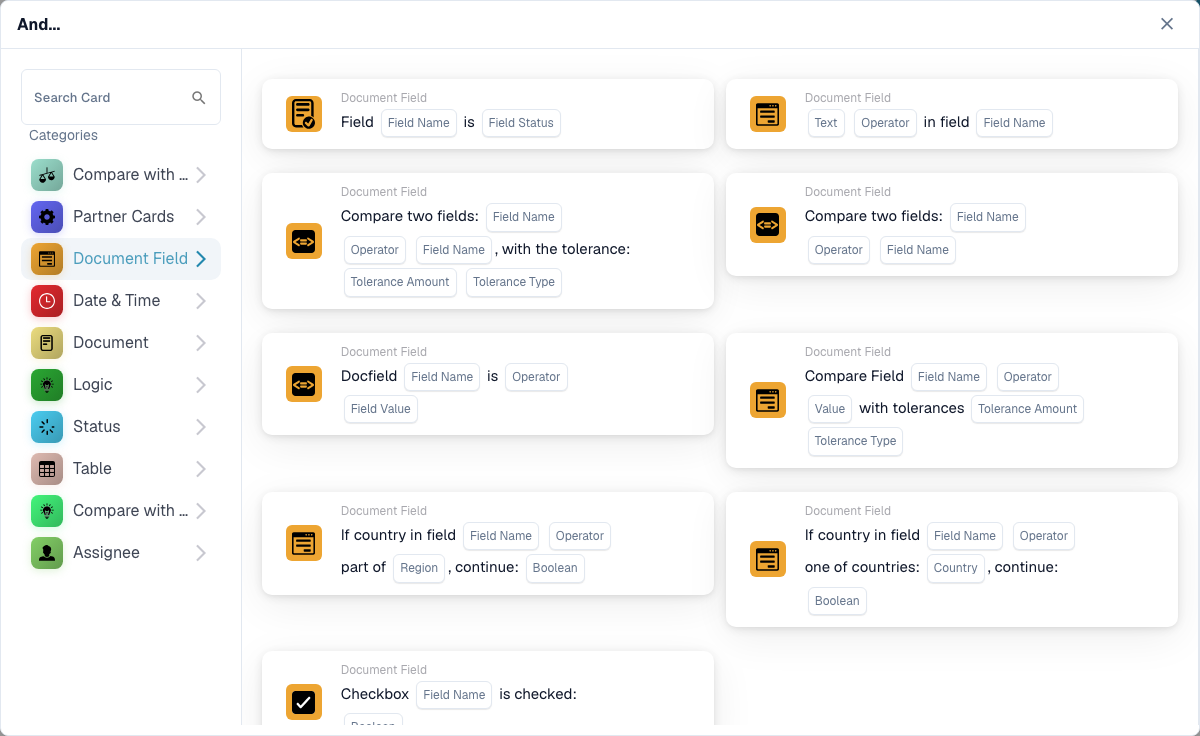Click the Field Status placeholder chip

click(521, 123)
